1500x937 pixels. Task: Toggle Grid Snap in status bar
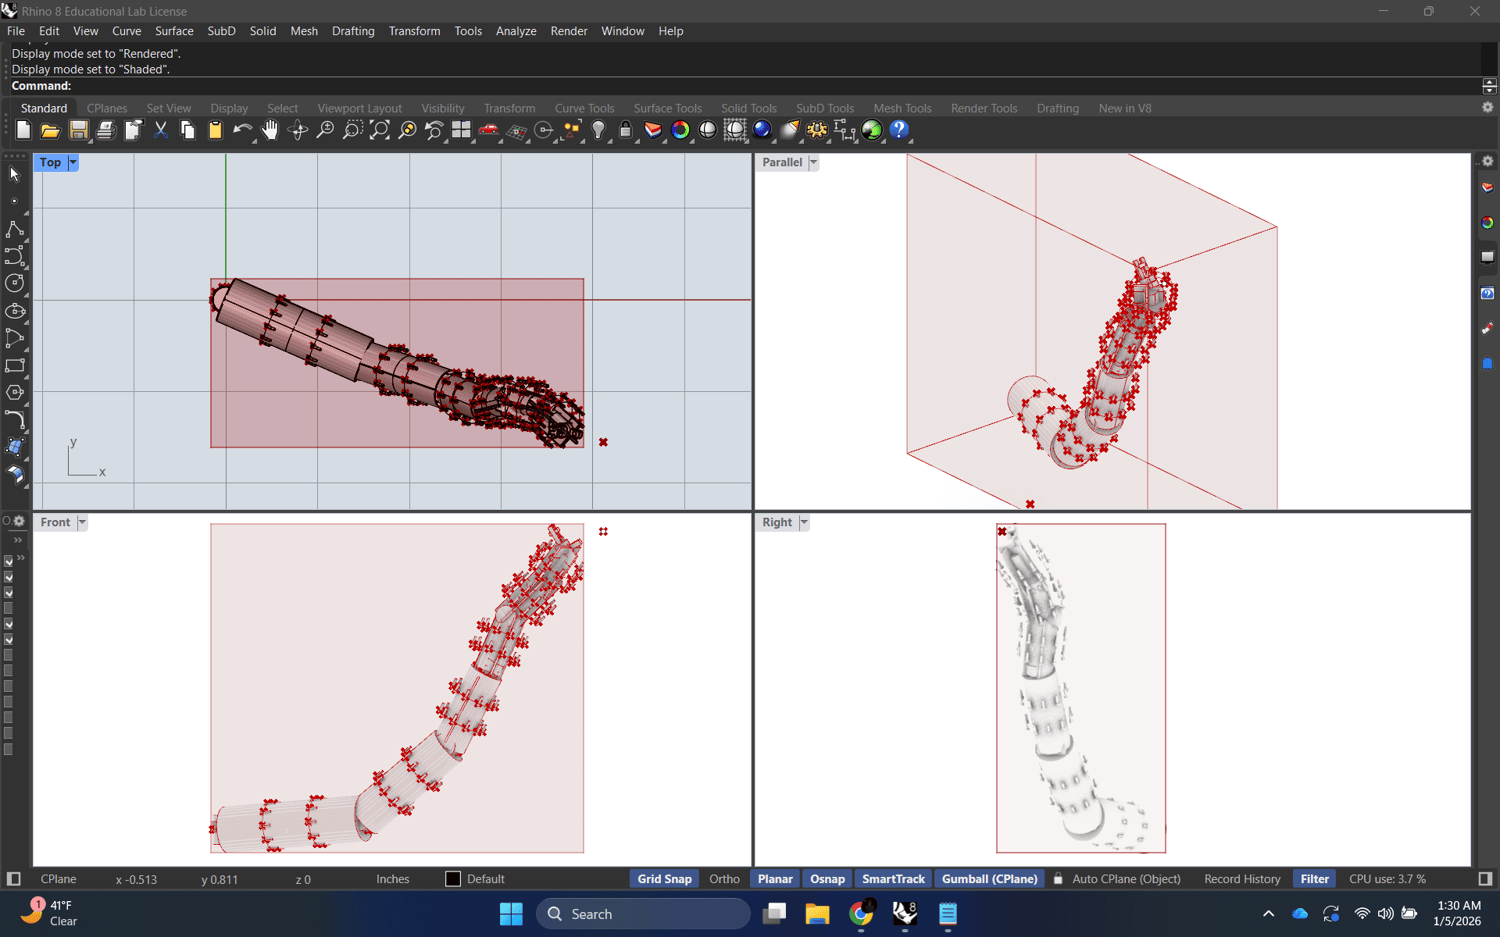pyautogui.click(x=664, y=879)
